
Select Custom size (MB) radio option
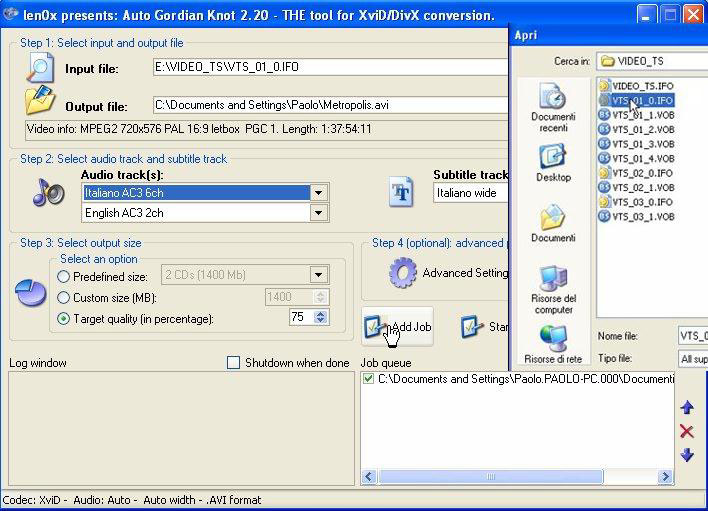(x=65, y=297)
